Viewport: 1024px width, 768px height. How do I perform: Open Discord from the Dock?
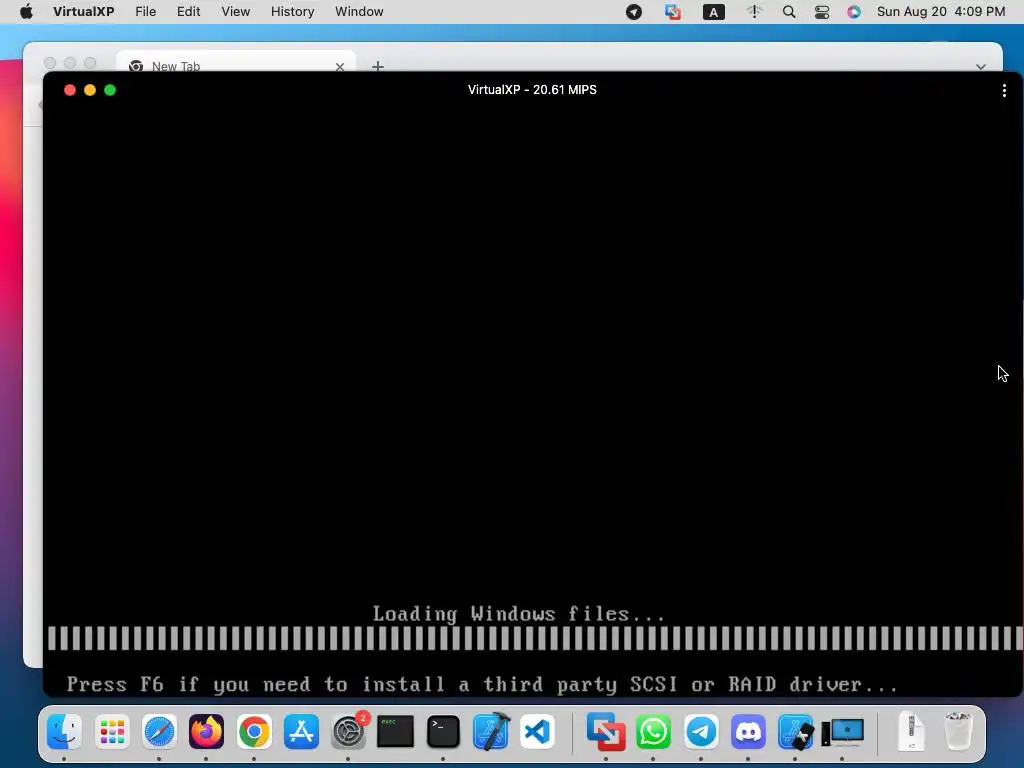tap(748, 731)
